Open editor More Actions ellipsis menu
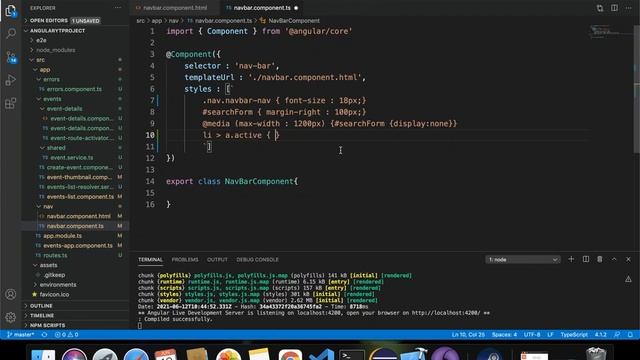The height and width of the screenshot is (360, 640). (x=629, y=8)
